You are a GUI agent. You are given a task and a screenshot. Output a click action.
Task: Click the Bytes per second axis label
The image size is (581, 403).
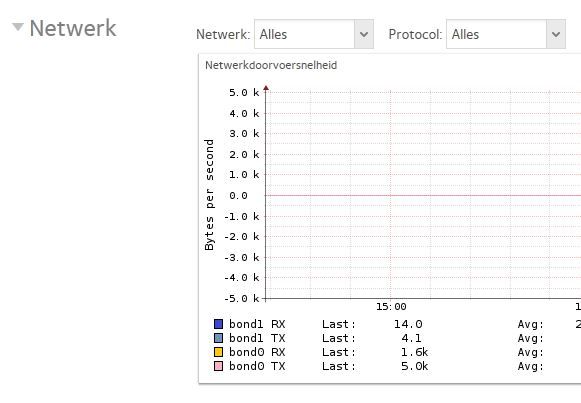point(209,195)
